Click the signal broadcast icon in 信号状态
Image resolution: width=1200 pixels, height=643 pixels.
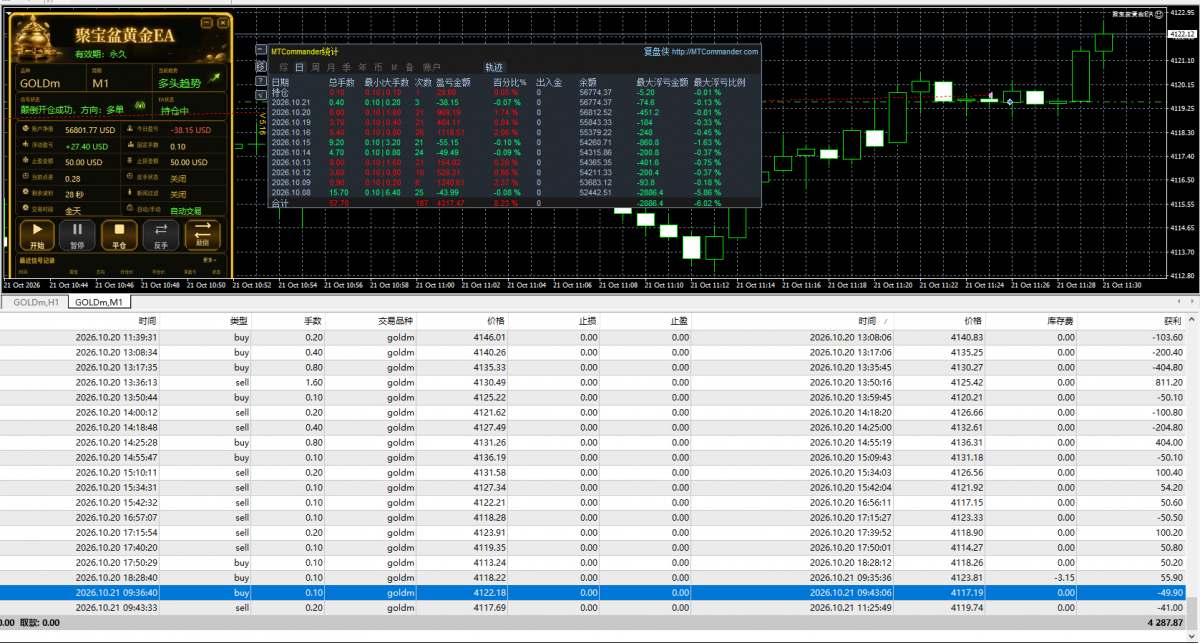point(139,105)
